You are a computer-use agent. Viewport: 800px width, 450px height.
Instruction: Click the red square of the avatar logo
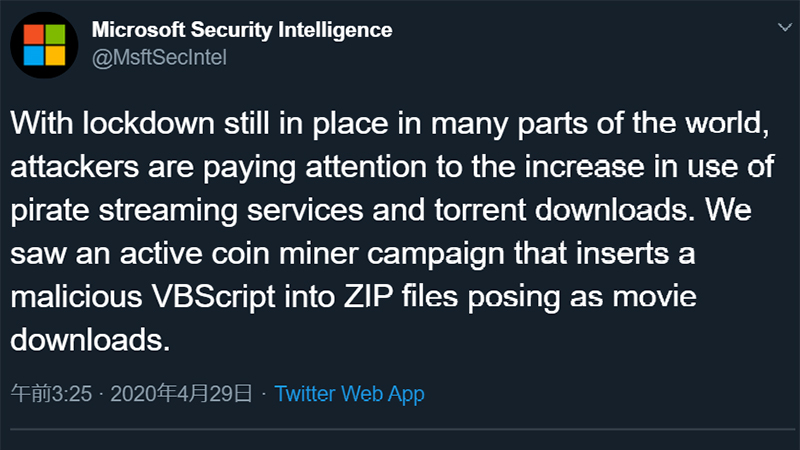point(35,35)
